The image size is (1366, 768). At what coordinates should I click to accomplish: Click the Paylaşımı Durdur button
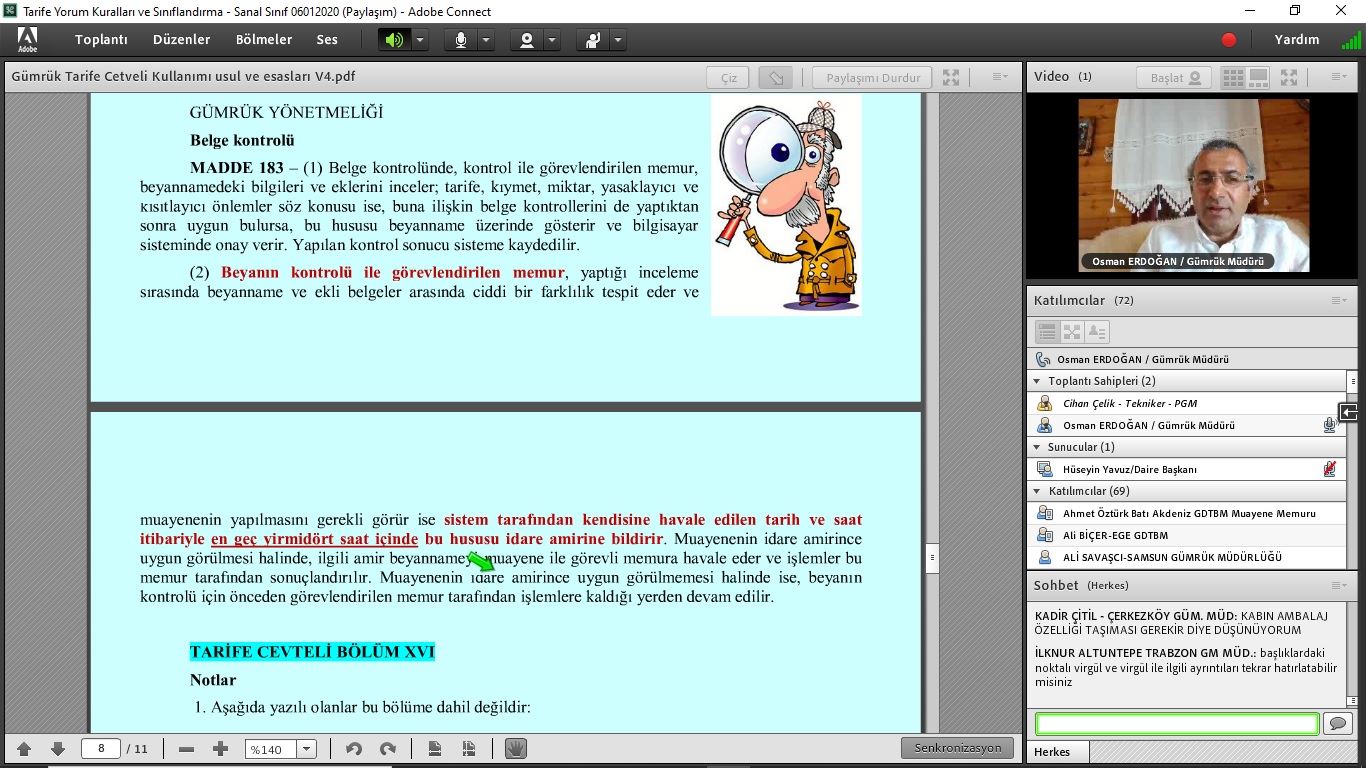coord(872,78)
